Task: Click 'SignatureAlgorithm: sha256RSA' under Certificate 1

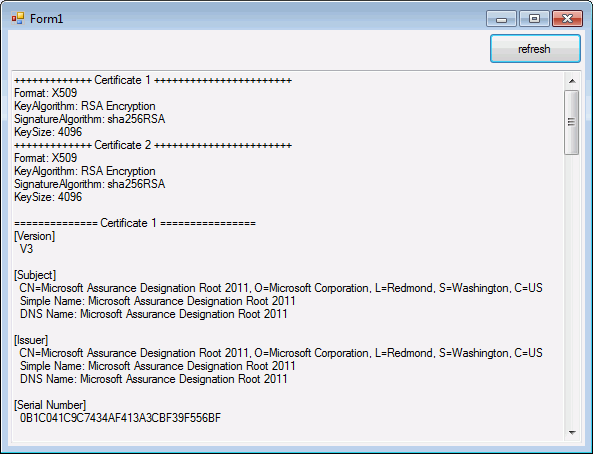Action: coord(90,119)
